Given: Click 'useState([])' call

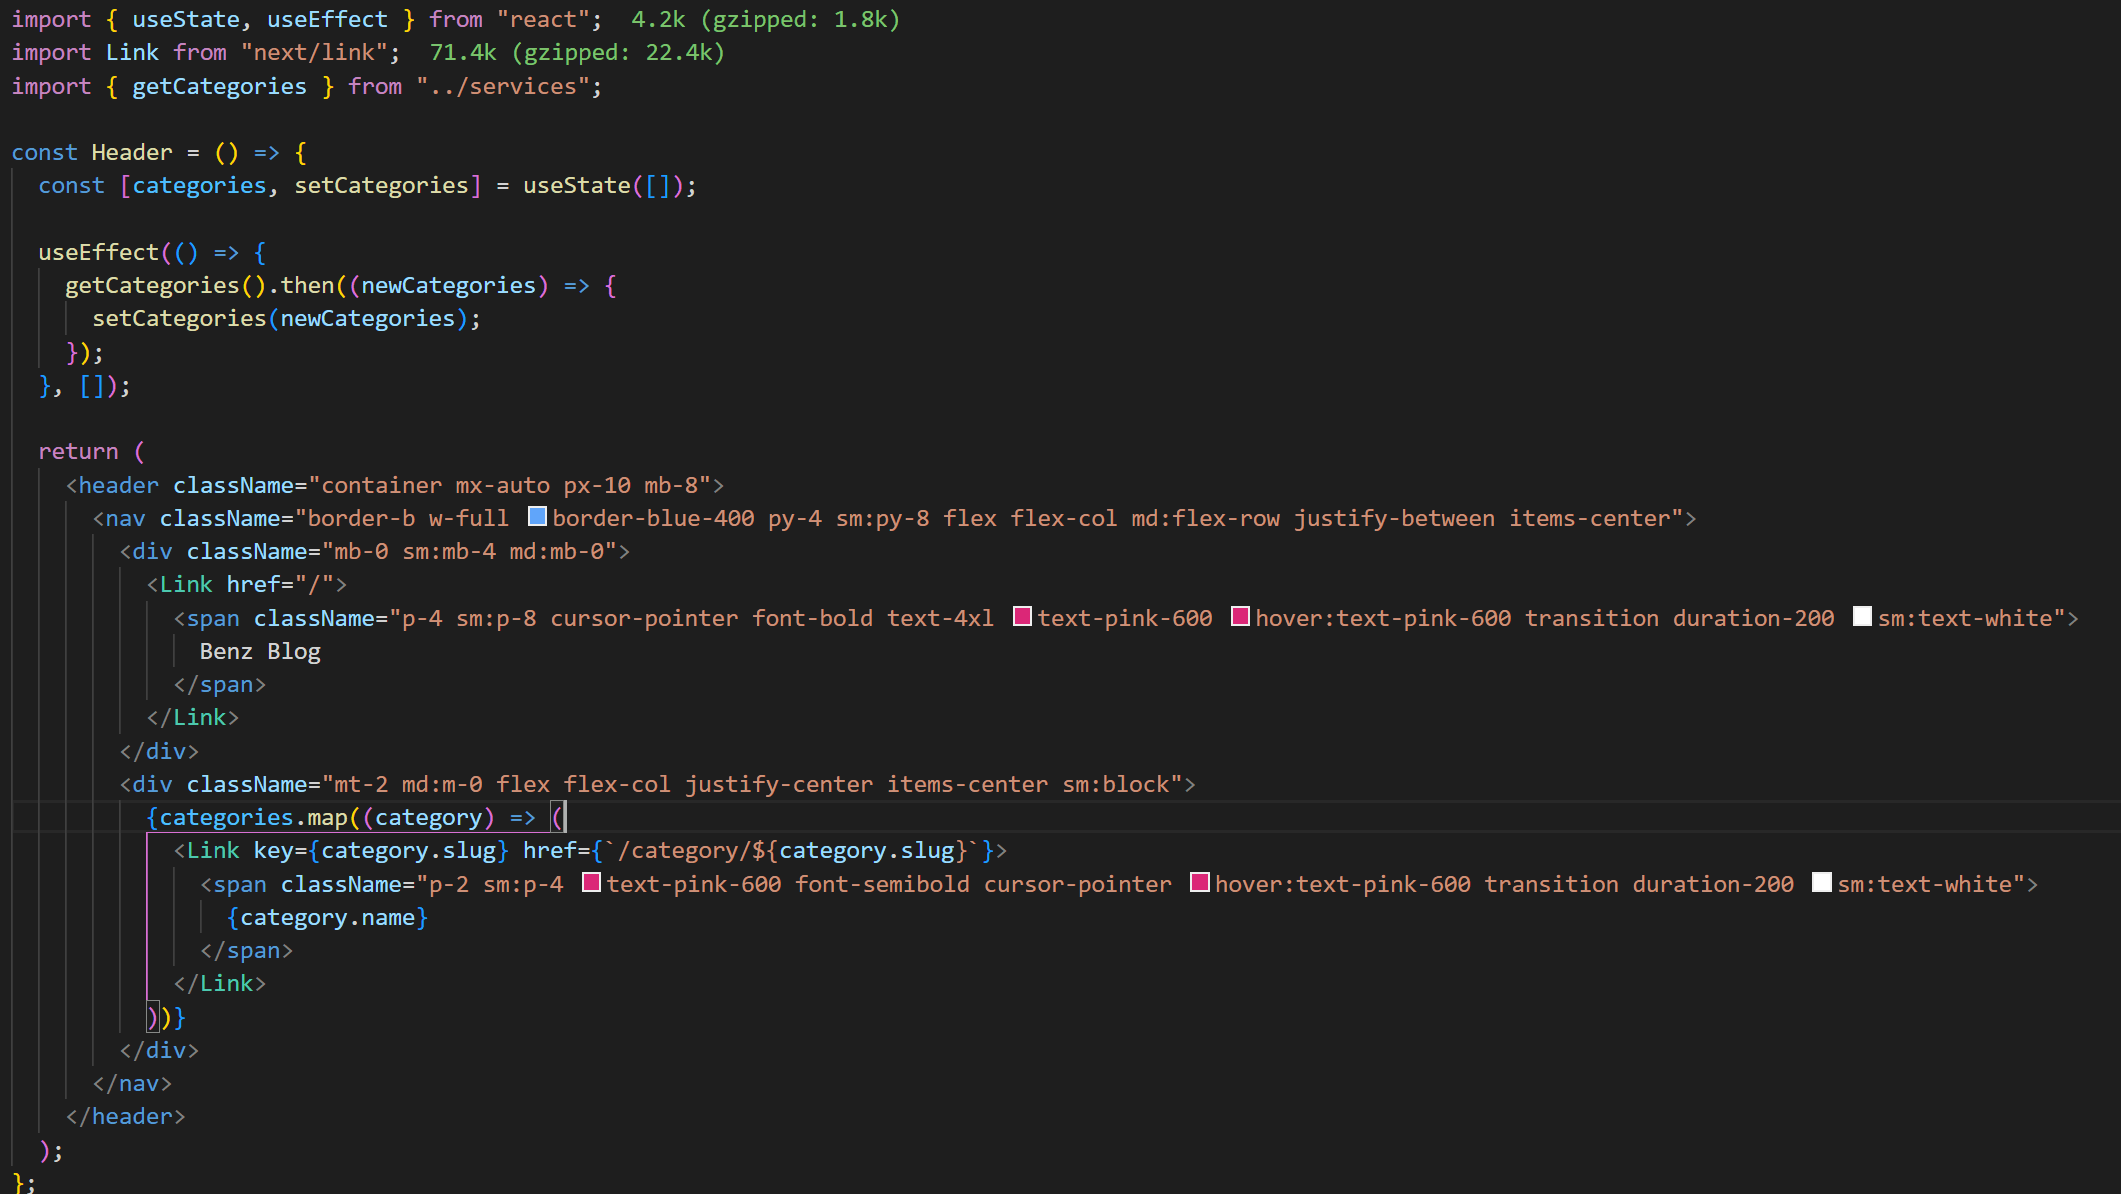Looking at the screenshot, I should (603, 186).
